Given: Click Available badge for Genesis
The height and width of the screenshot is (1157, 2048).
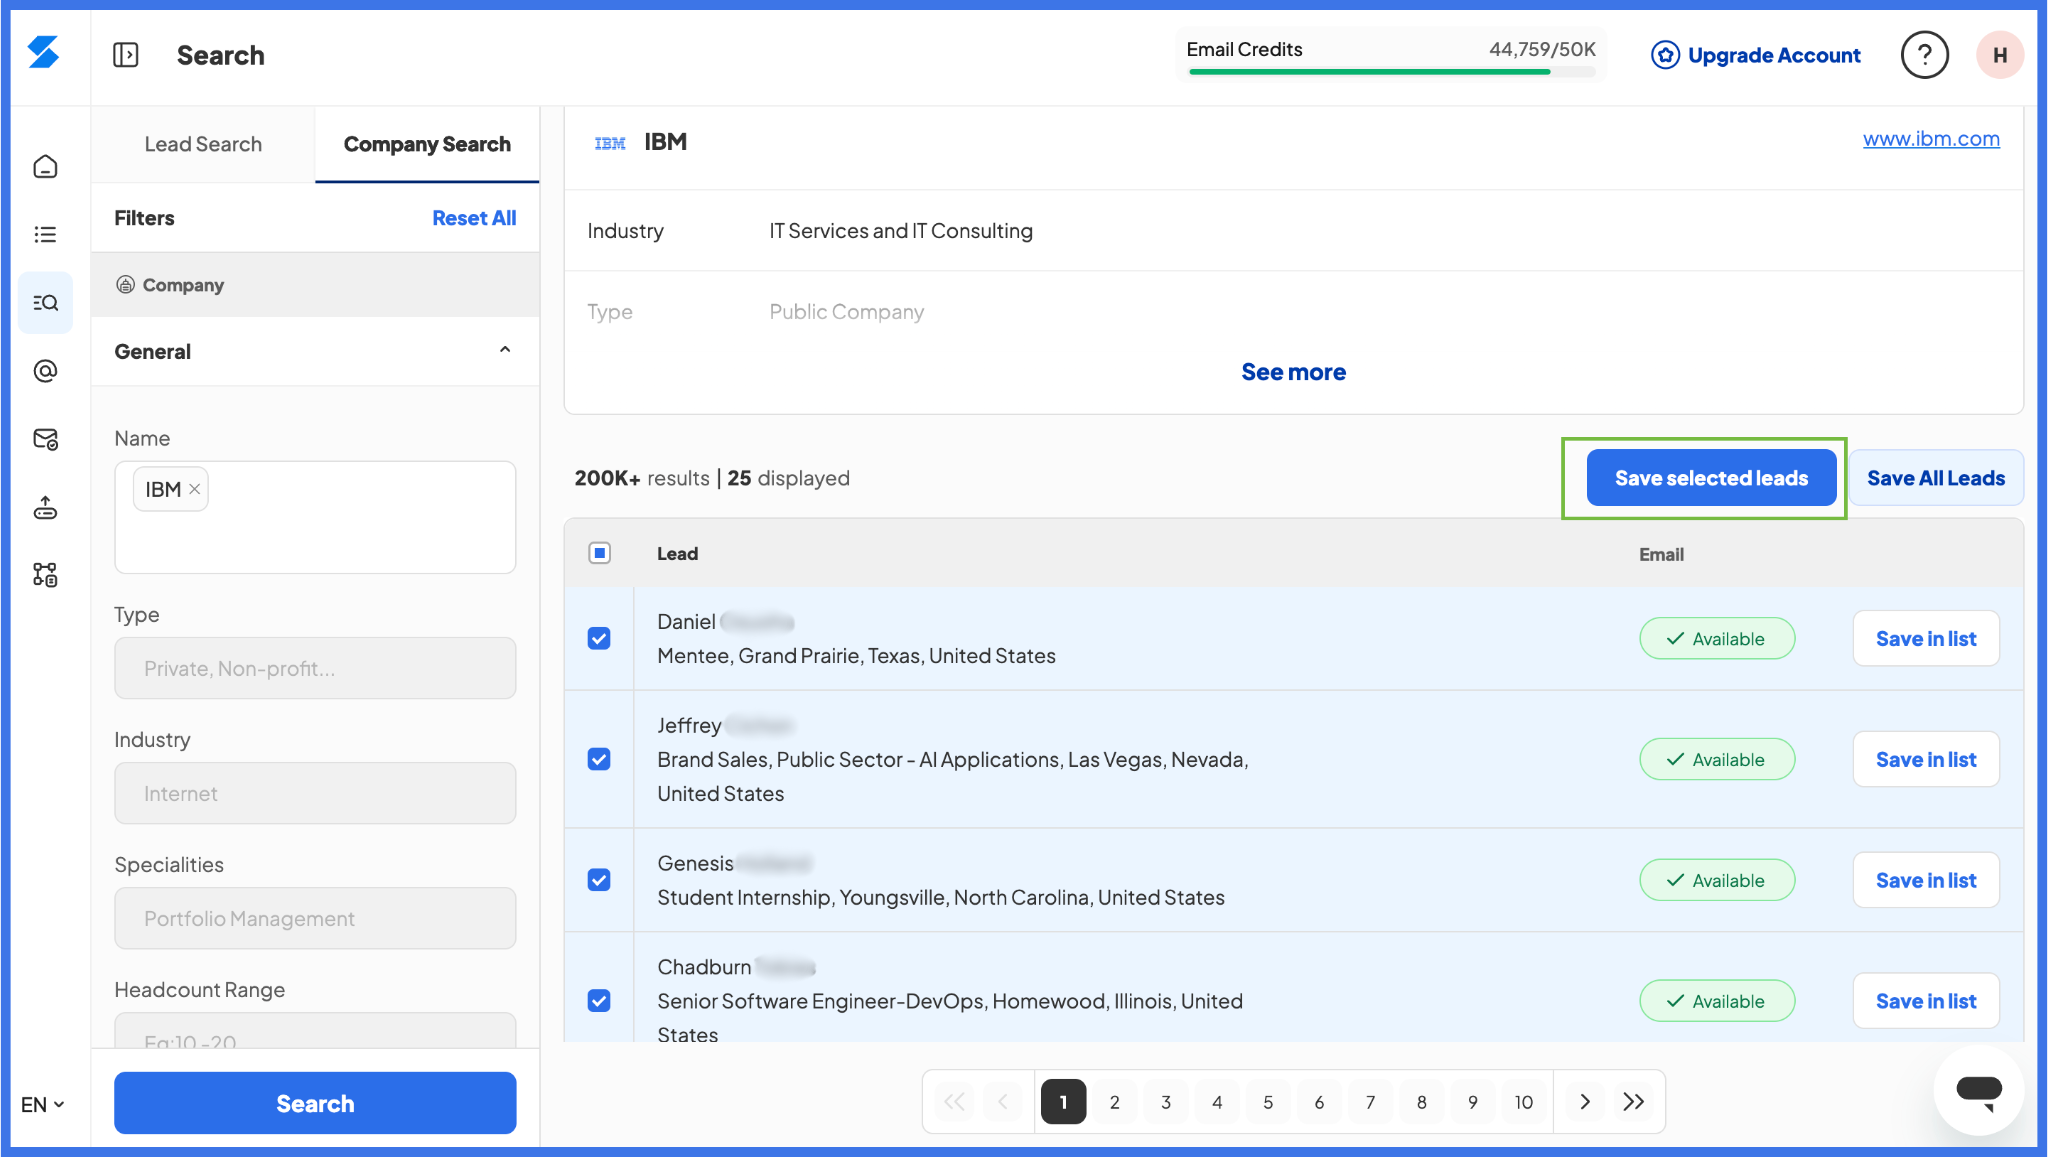Looking at the screenshot, I should 1717,880.
